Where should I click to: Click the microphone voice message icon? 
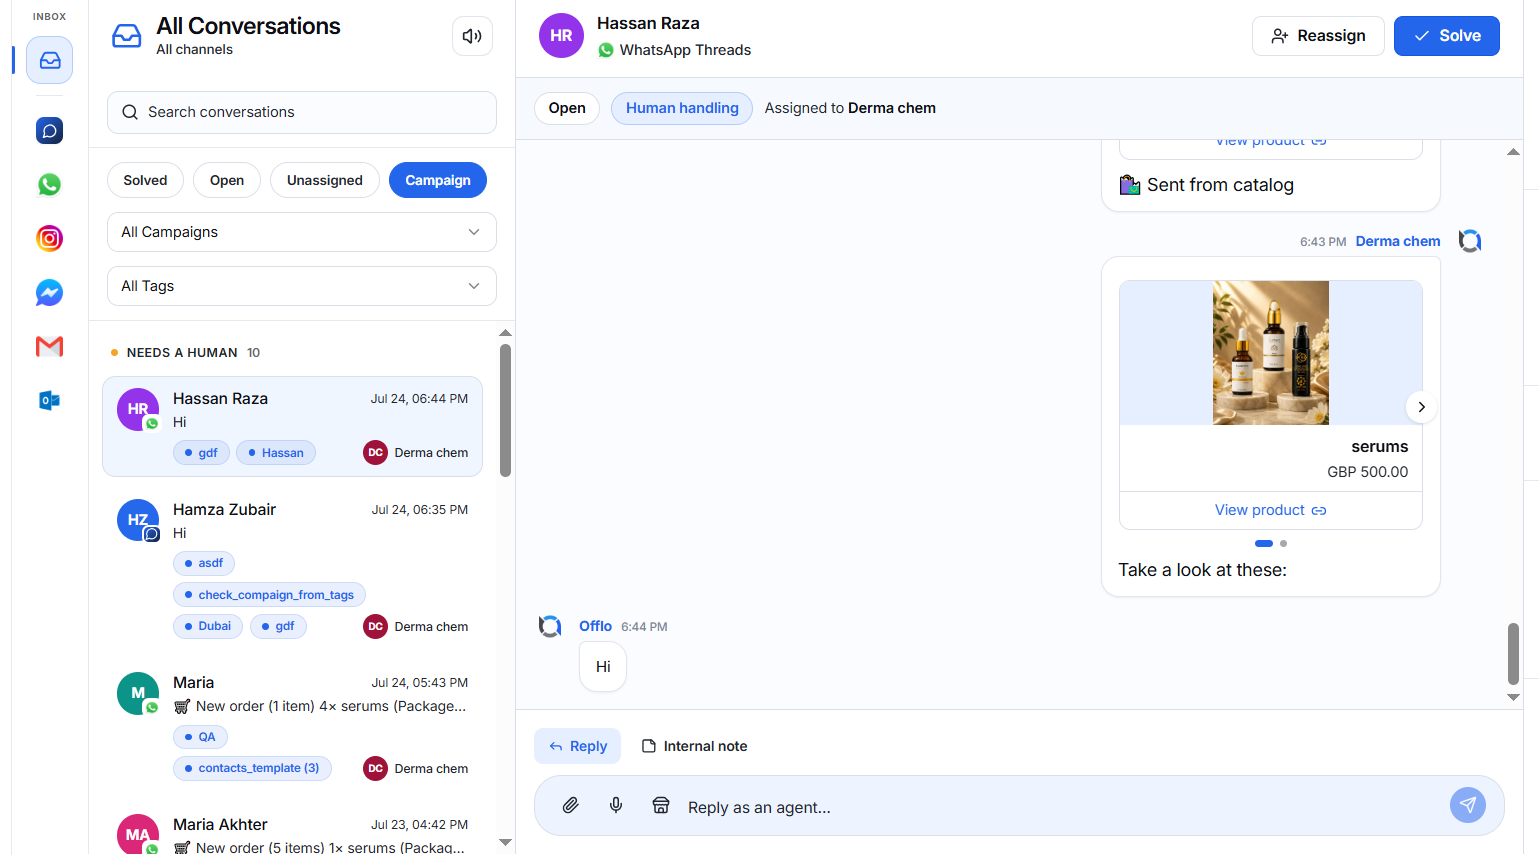tap(616, 805)
